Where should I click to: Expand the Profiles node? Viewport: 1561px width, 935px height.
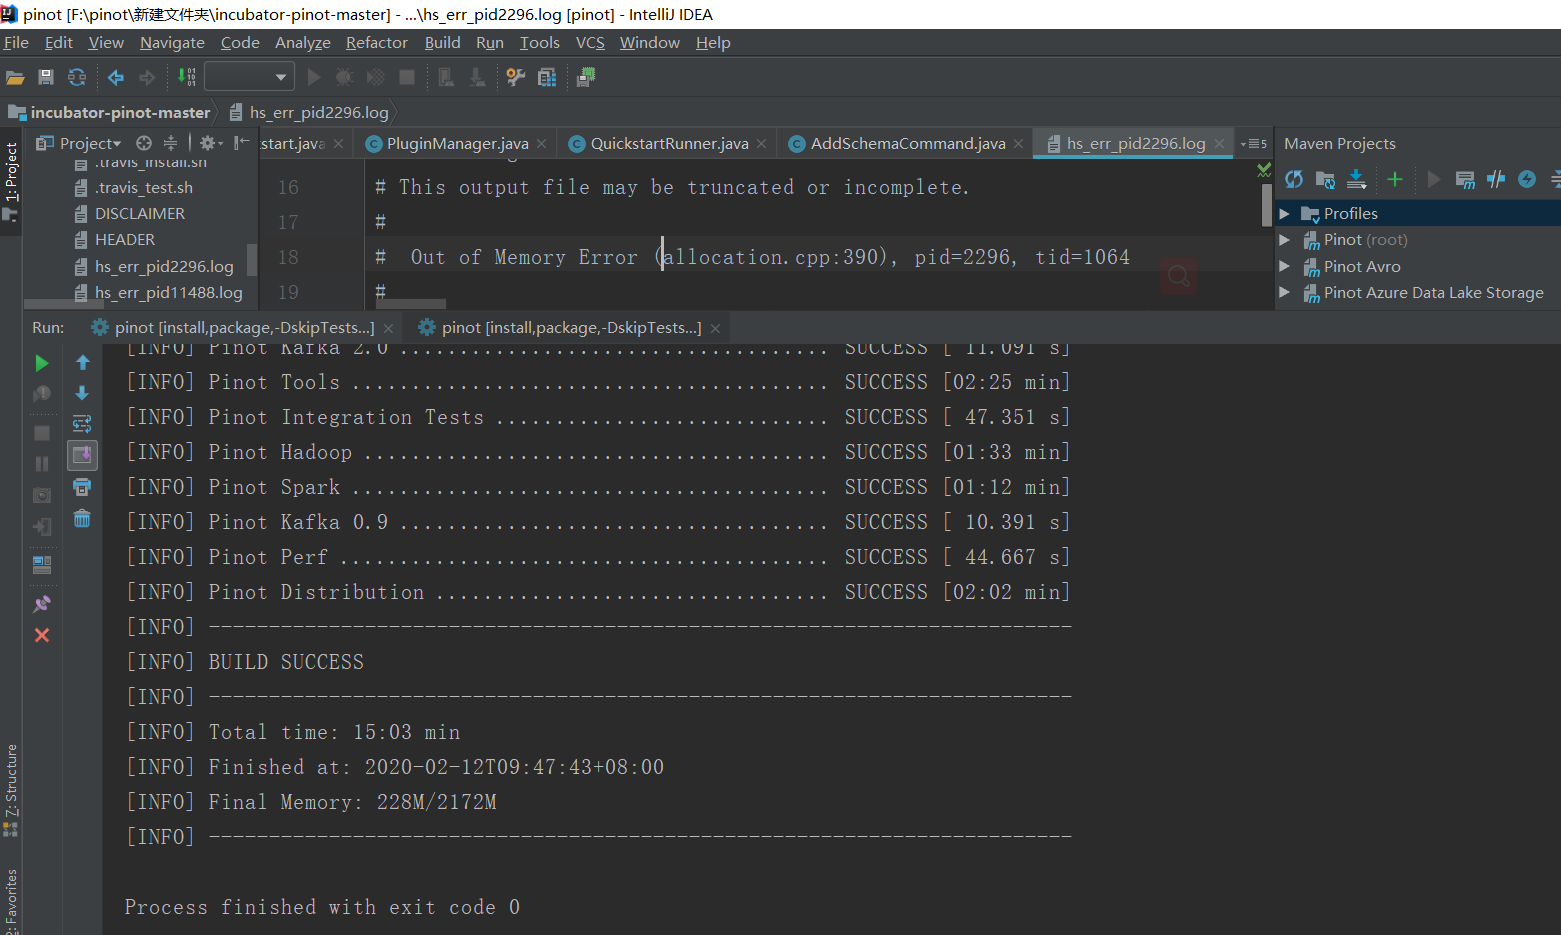[x=1285, y=213]
